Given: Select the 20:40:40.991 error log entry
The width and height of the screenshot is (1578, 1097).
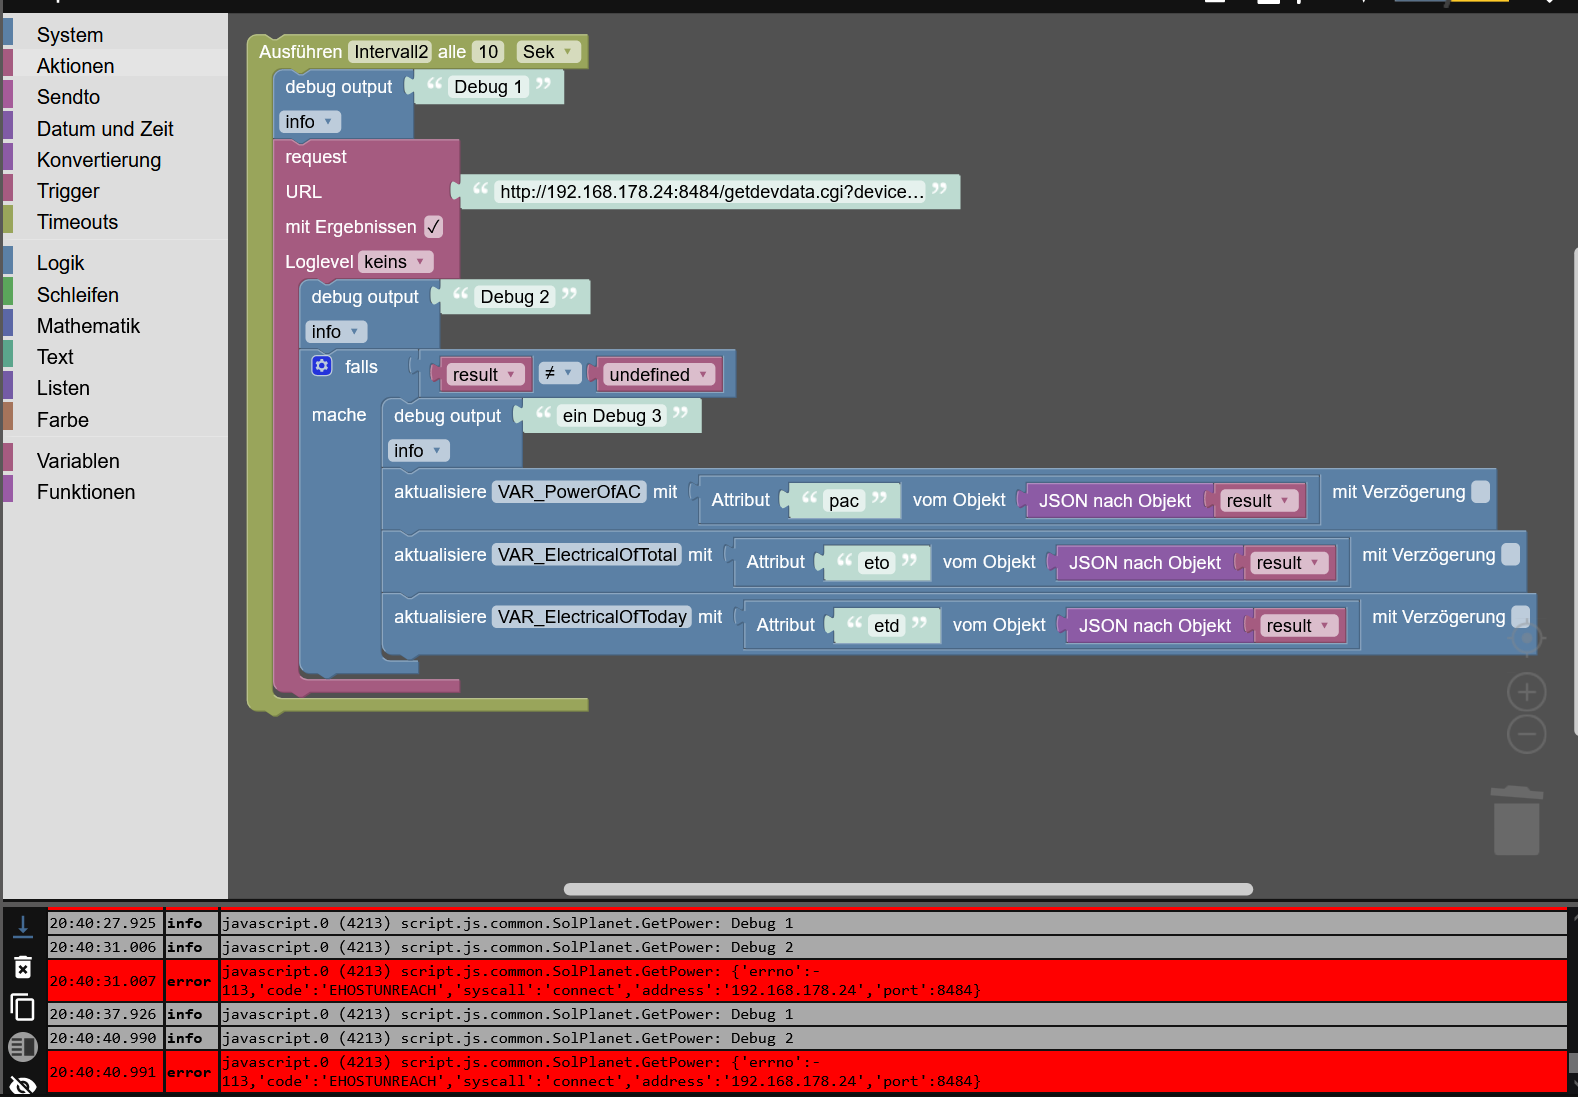Looking at the screenshot, I should [807, 1072].
